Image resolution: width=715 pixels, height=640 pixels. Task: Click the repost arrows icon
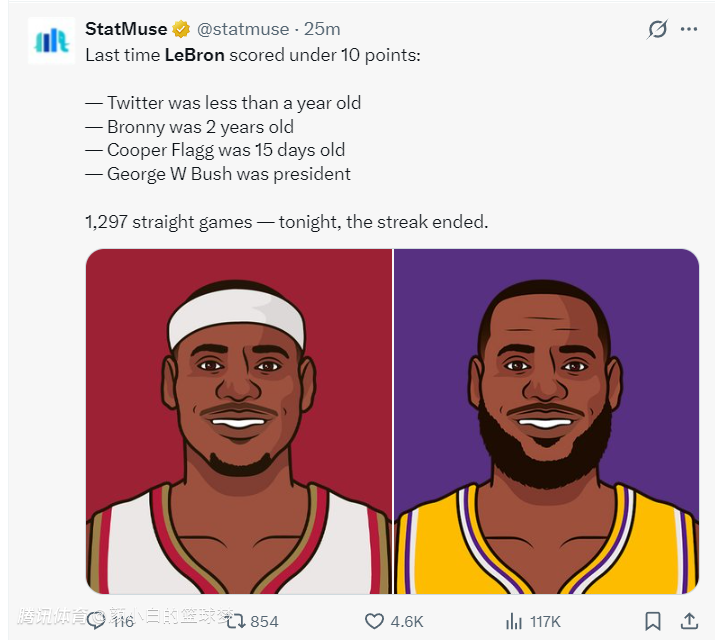(235, 621)
